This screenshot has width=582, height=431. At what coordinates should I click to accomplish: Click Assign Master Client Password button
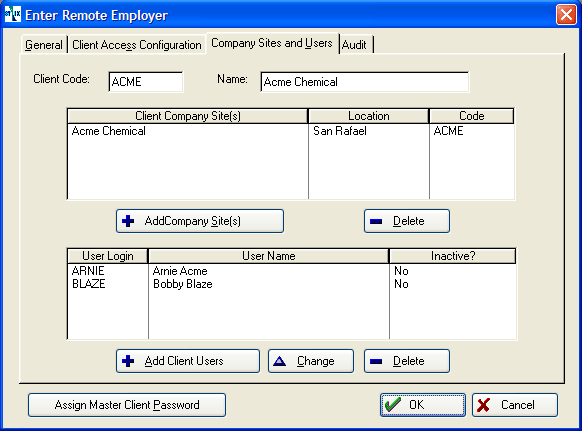coord(127,405)
